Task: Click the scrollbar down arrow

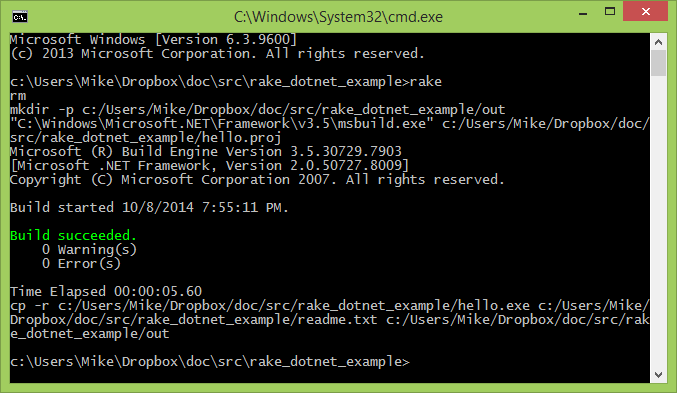Action: pyautogui.click(x=658, y=375)
